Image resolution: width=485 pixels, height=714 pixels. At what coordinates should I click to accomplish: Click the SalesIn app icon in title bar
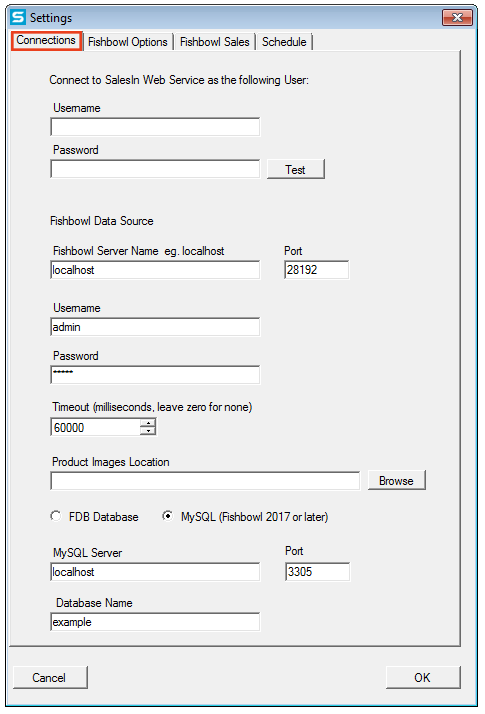18,17
